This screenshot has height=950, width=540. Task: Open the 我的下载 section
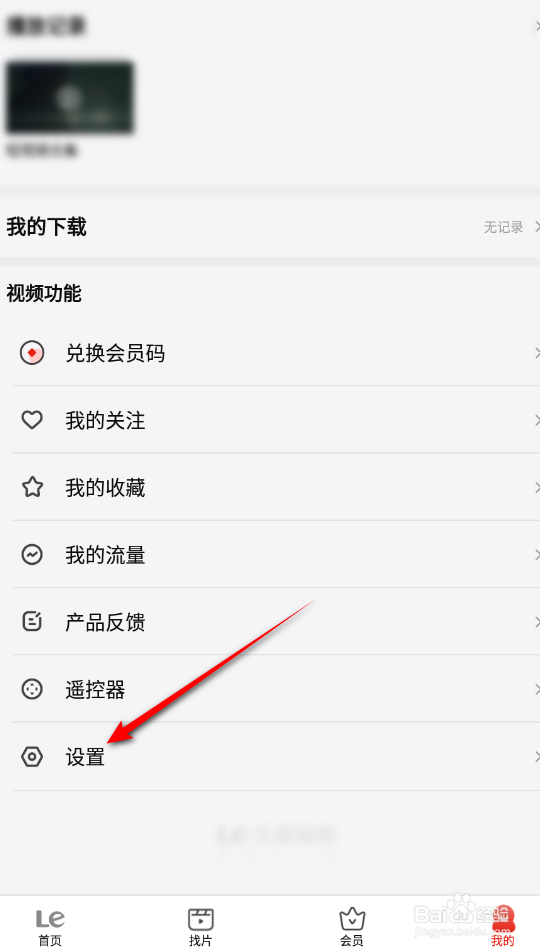(270, 227)
